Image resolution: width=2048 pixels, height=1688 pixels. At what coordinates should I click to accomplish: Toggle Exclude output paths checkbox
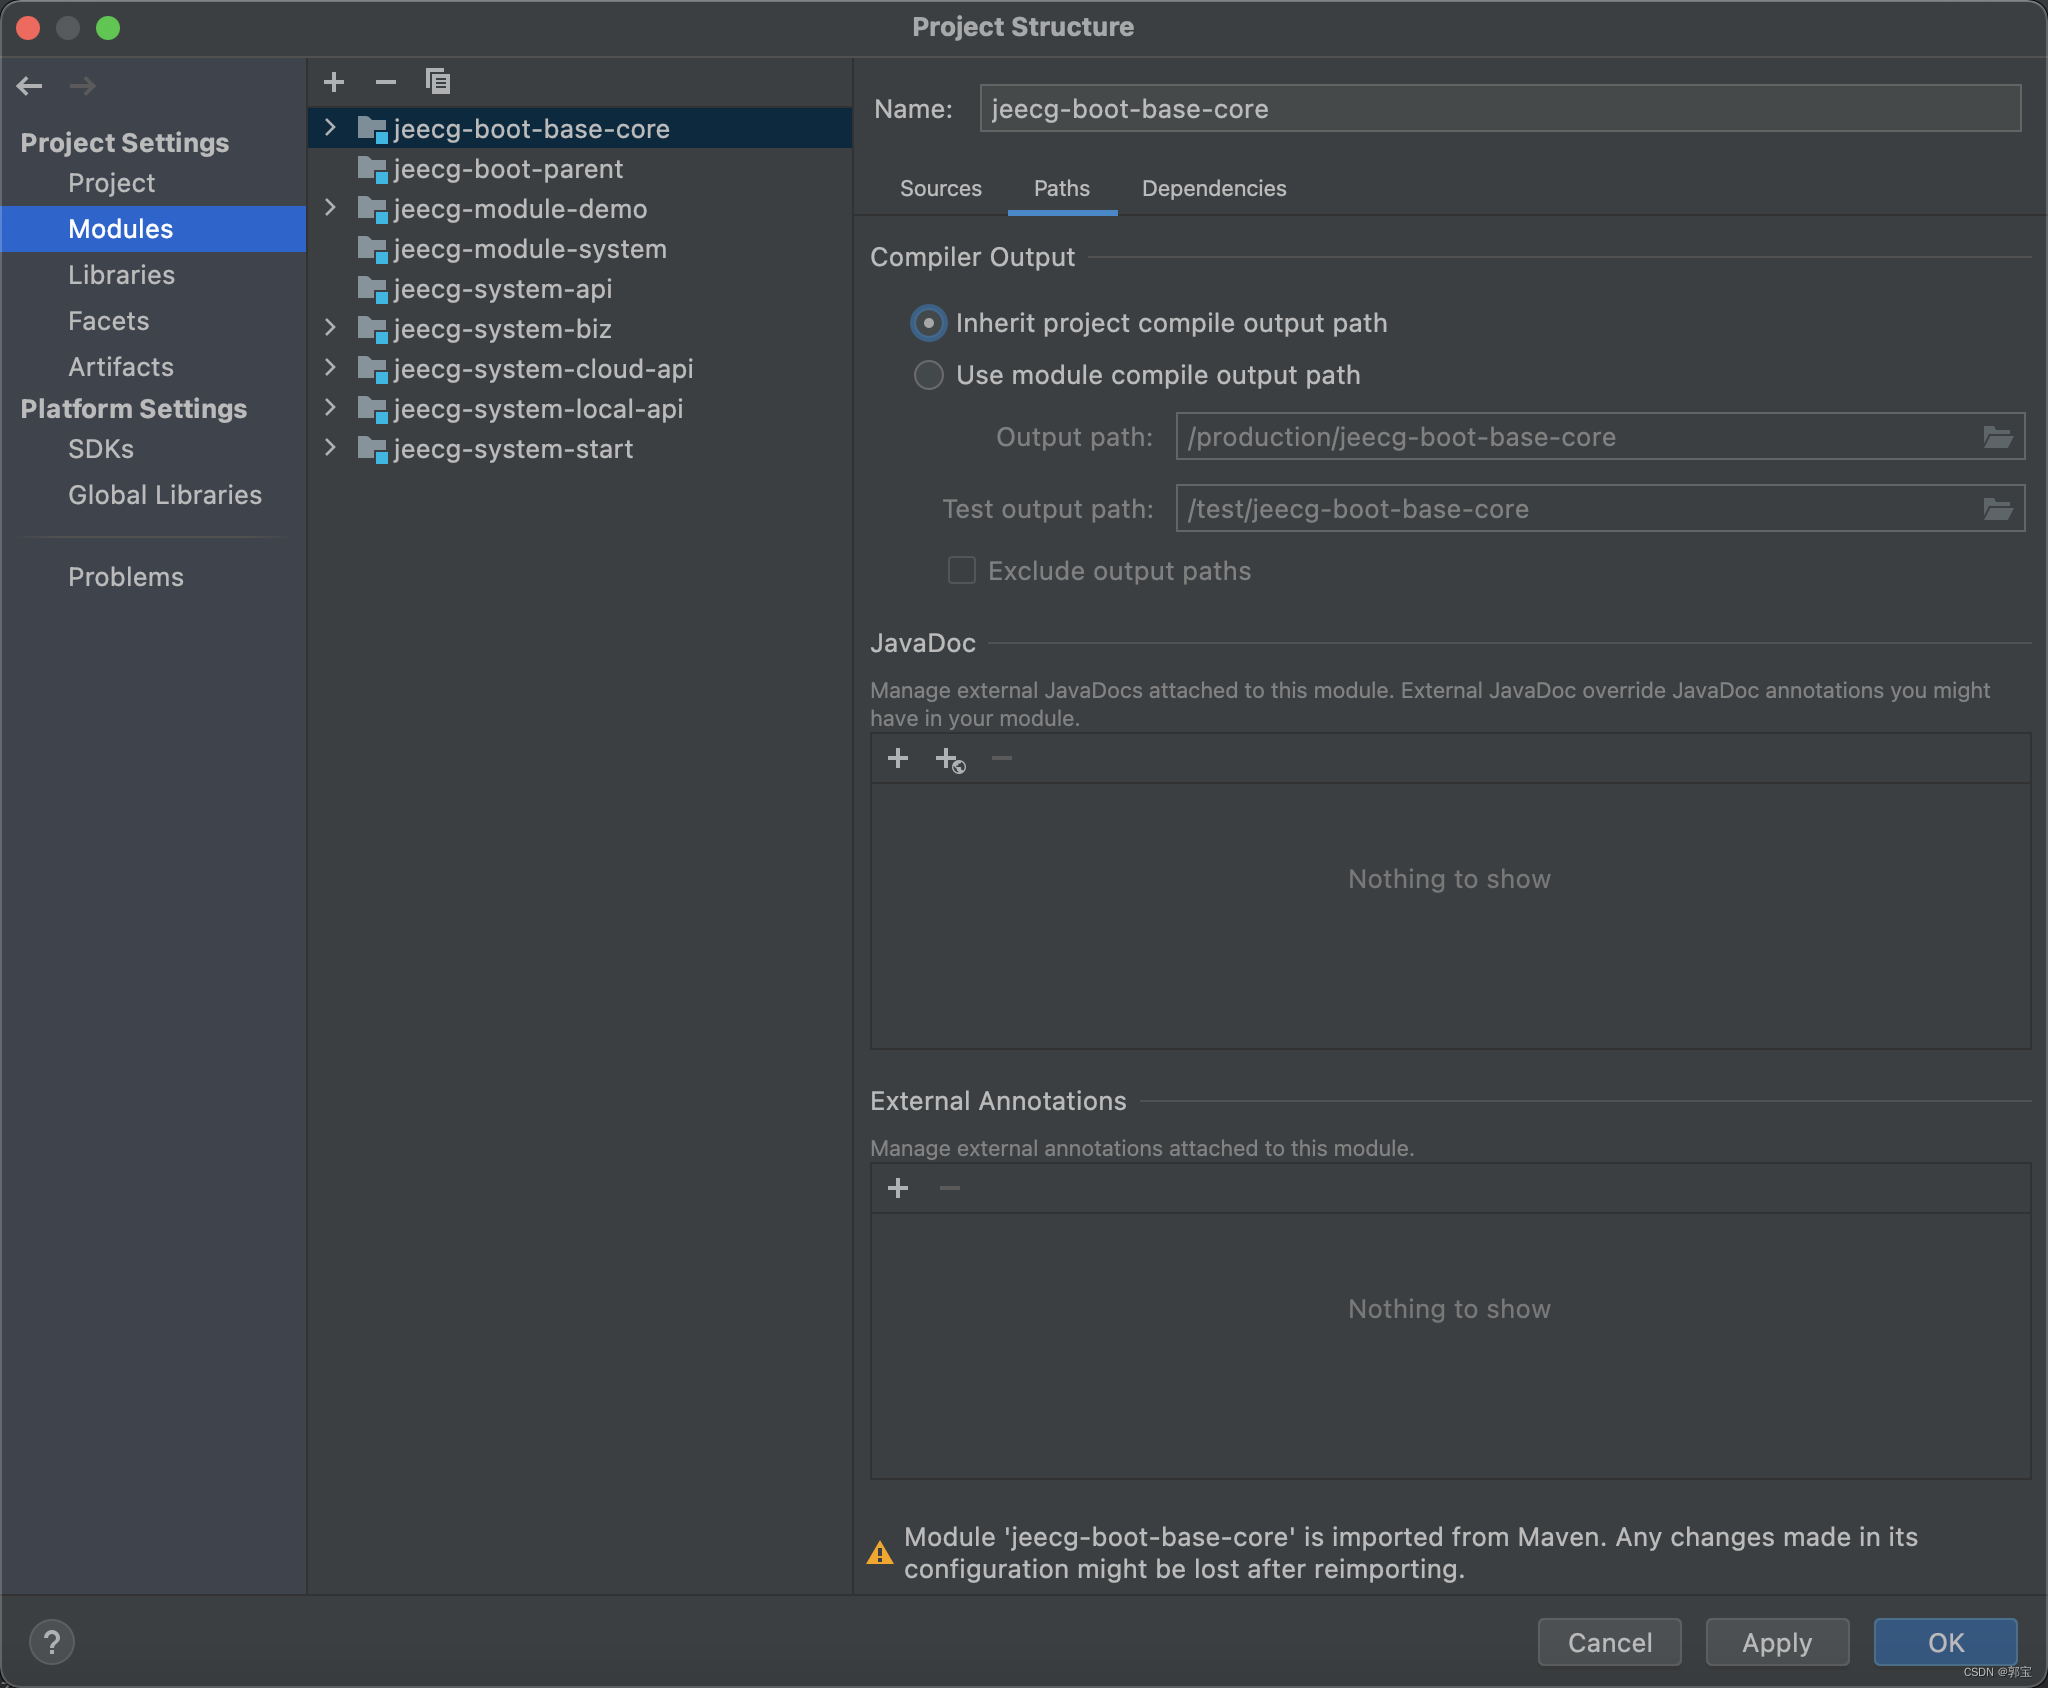(962, 570)
